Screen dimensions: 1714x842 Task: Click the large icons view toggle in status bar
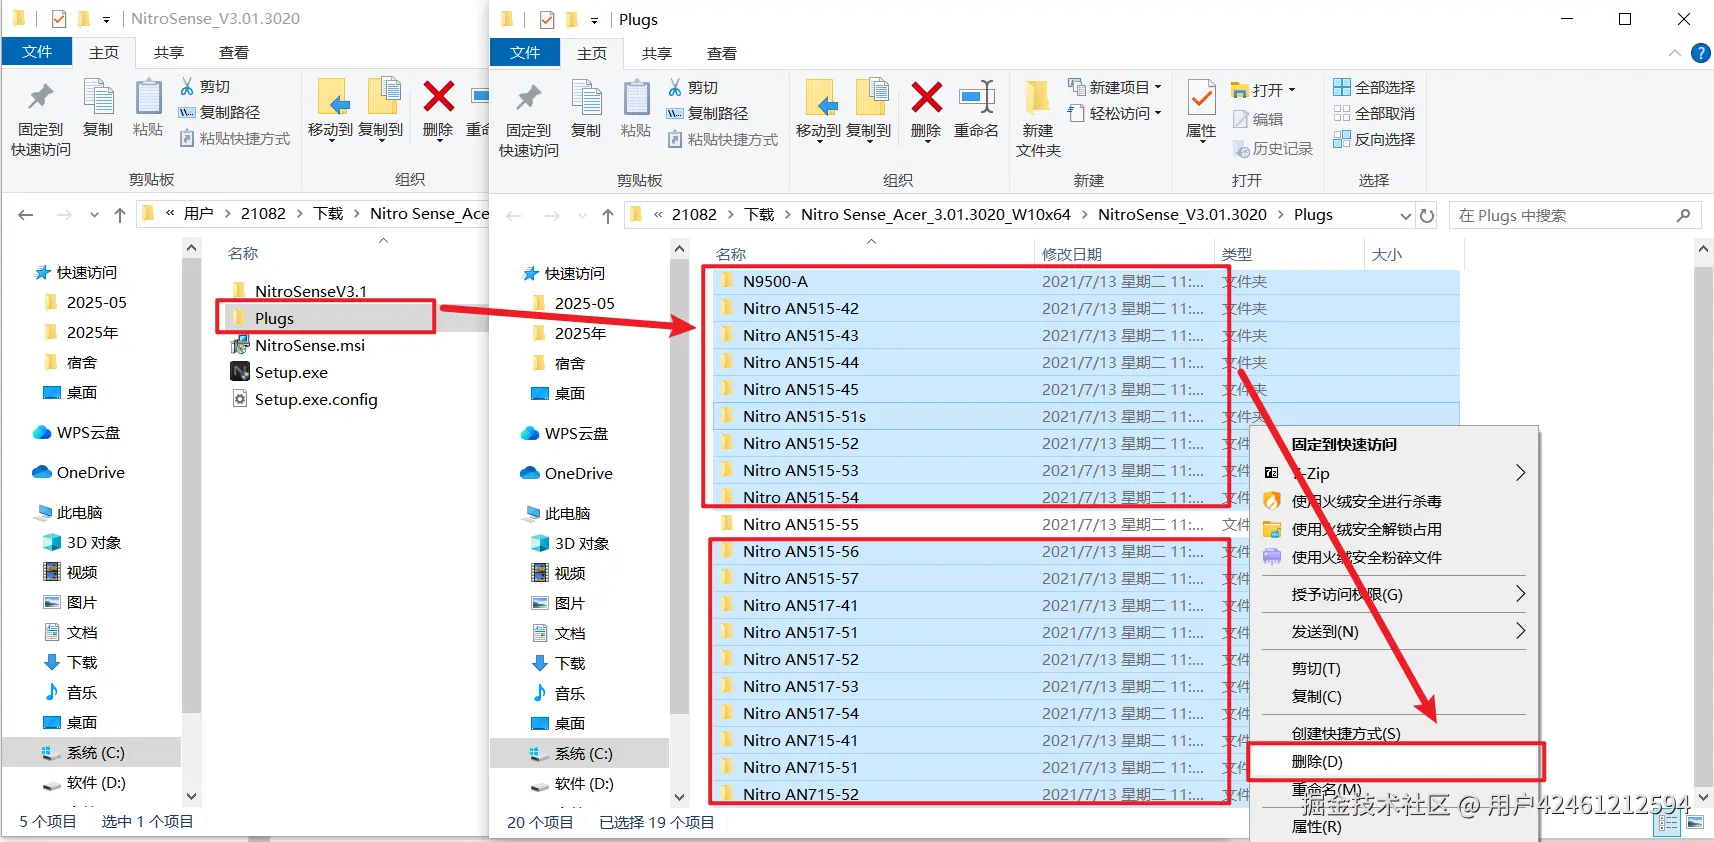(x=1695, y=823)
